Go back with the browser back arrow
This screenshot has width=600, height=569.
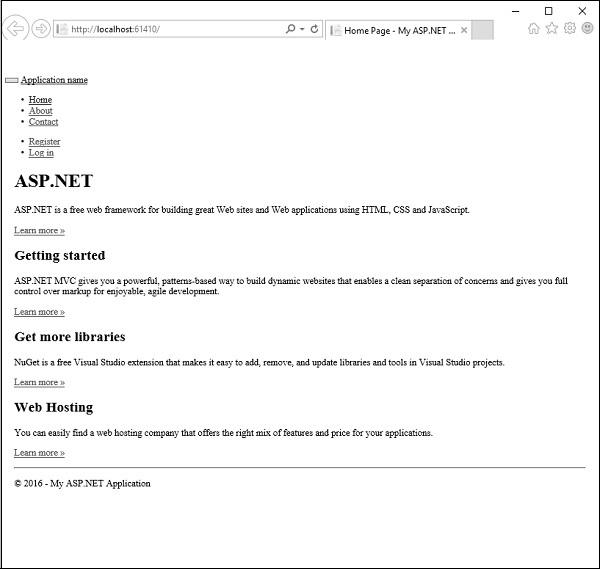click(16, 28)
